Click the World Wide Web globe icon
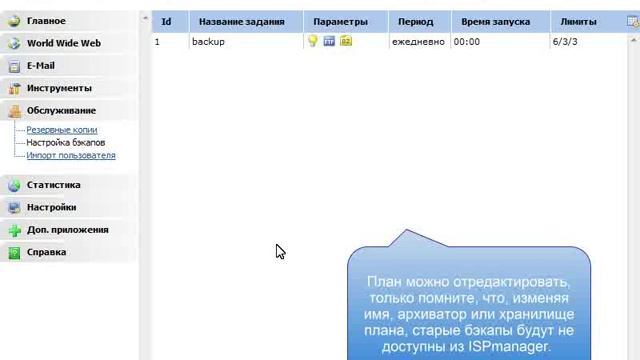This screenshot has height=360, width=640. click(x=14, y=43)
